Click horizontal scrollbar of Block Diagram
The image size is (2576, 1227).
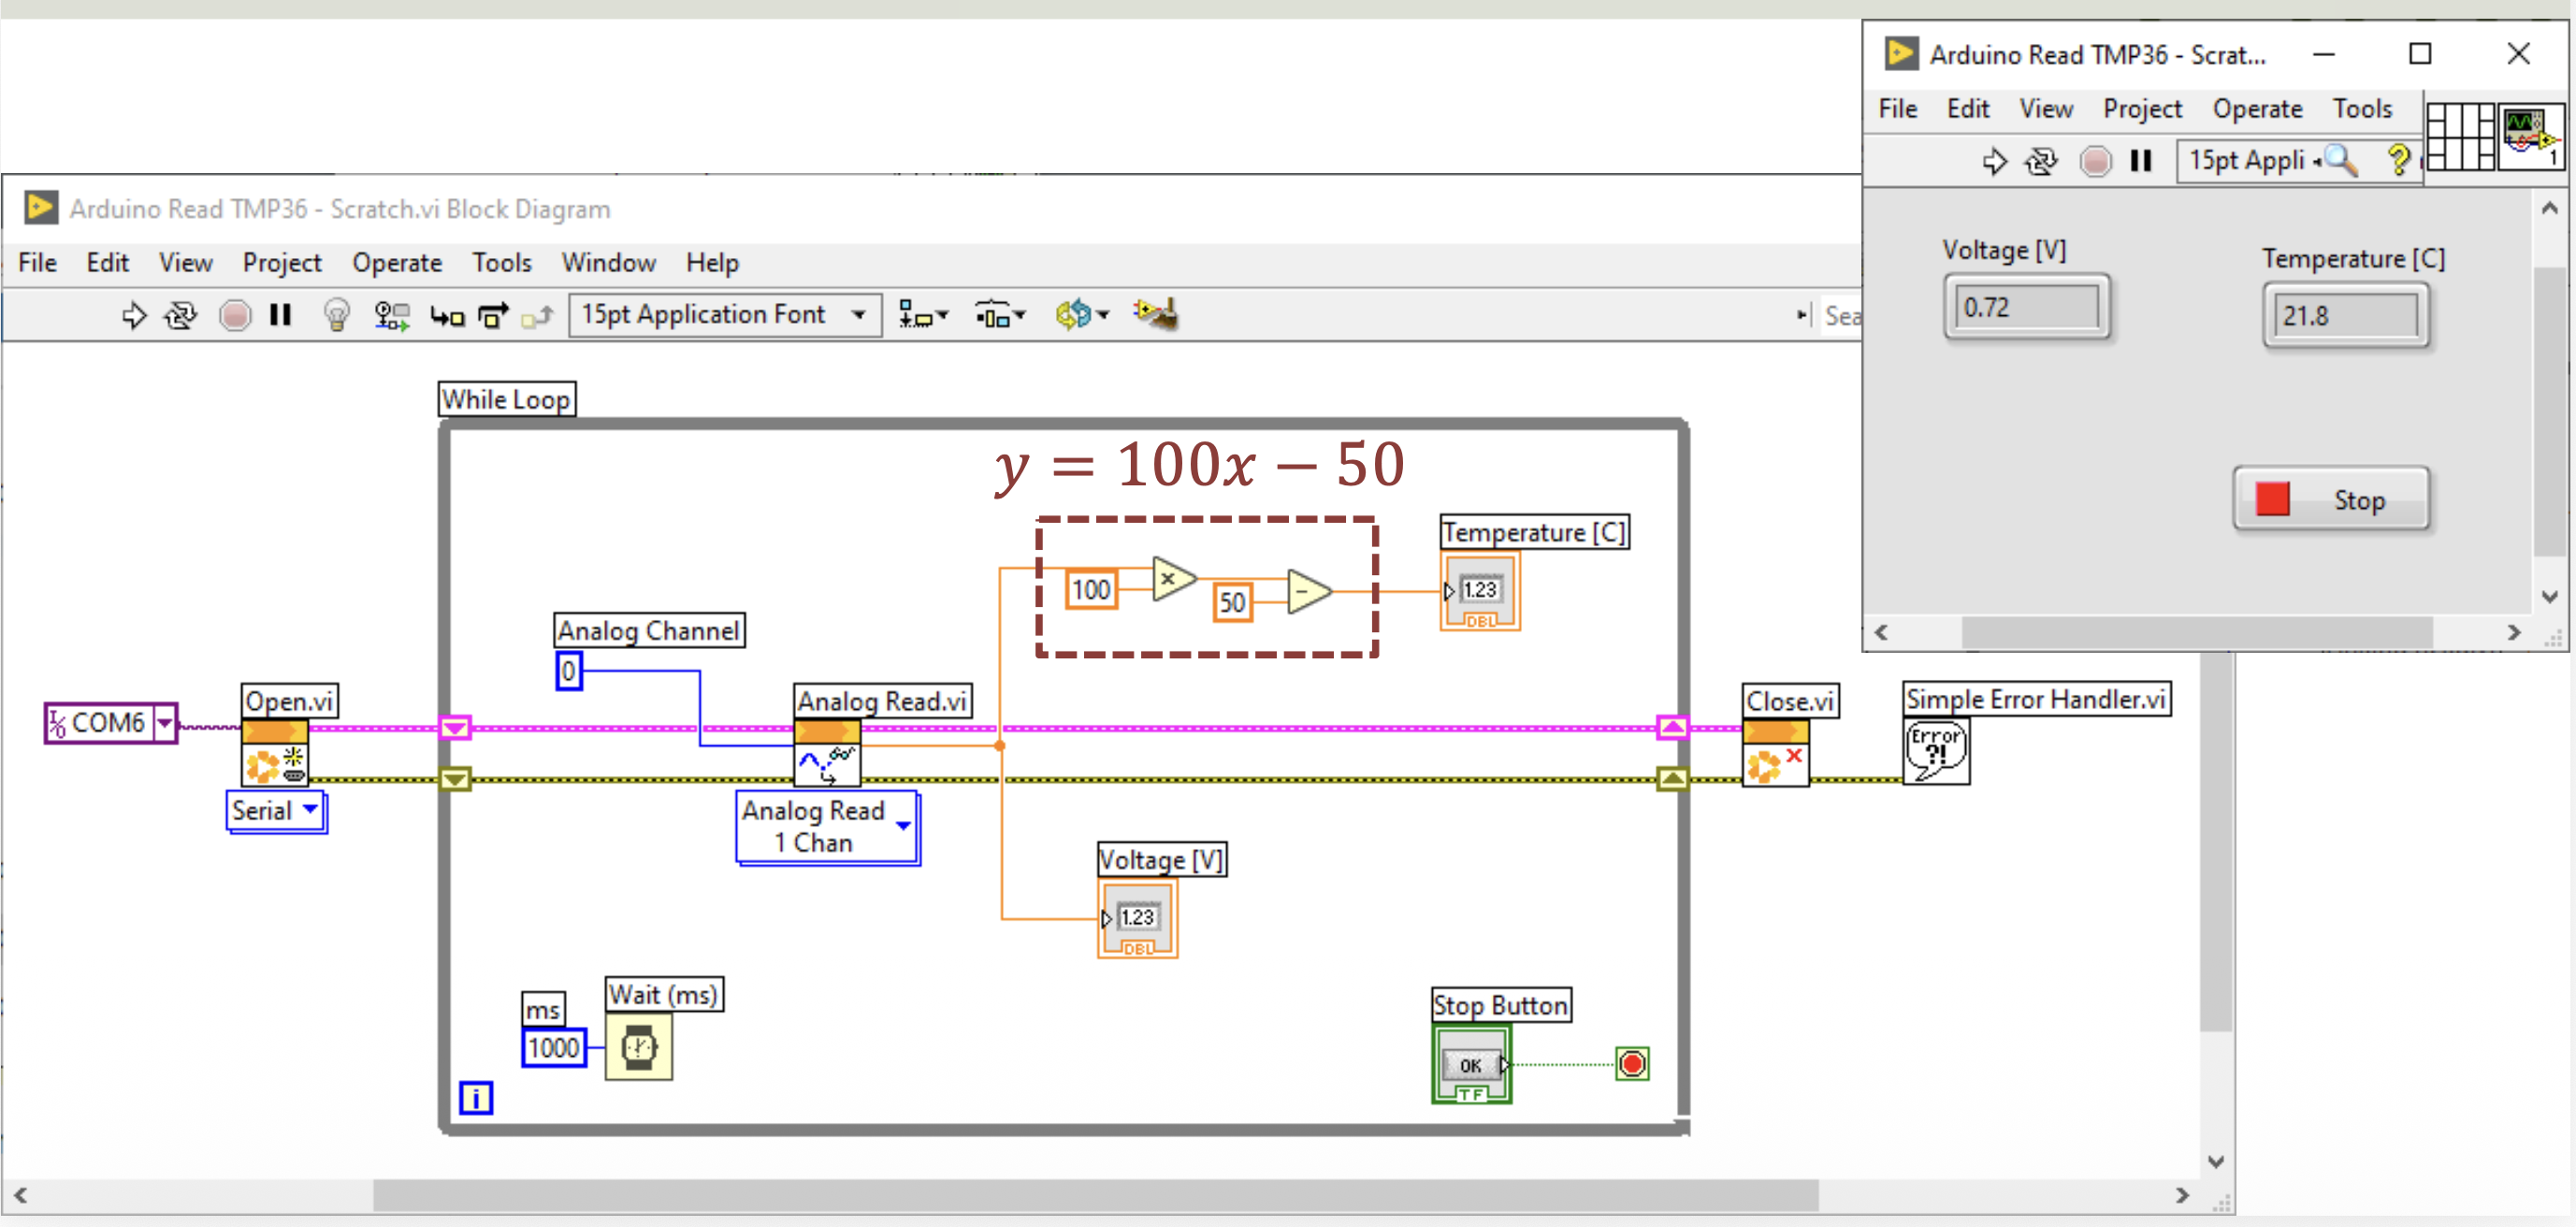point(1095,1194)
